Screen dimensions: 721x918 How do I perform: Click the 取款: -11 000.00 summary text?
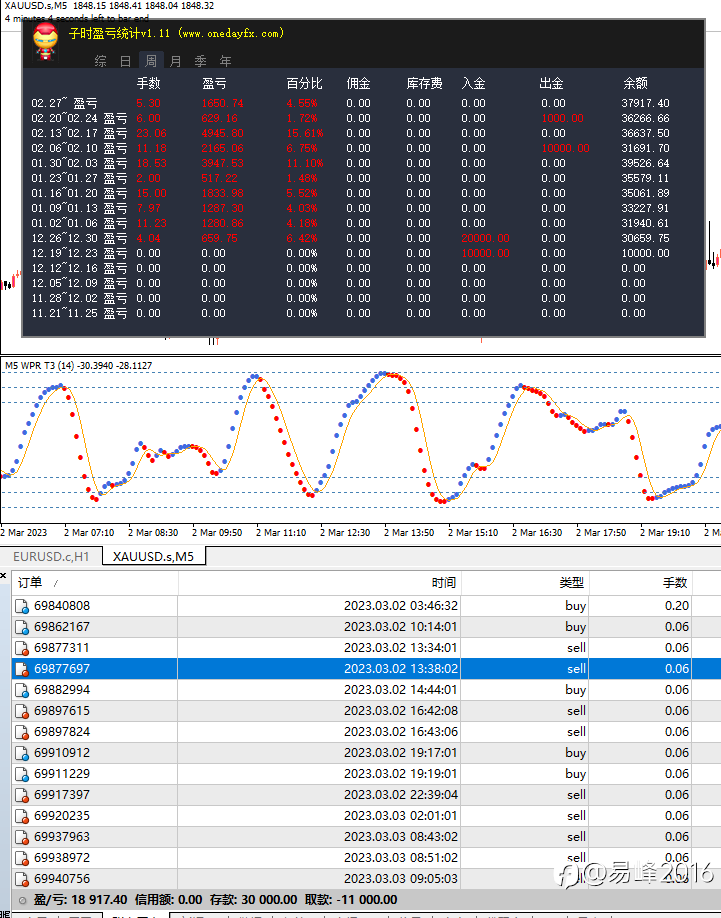pos(352,900)
